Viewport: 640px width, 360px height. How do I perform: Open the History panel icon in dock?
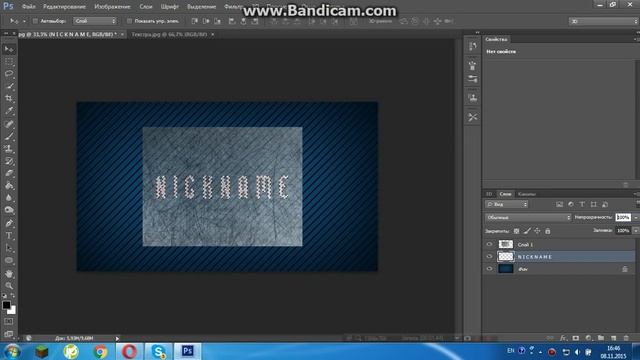click(x=473, y=46)
